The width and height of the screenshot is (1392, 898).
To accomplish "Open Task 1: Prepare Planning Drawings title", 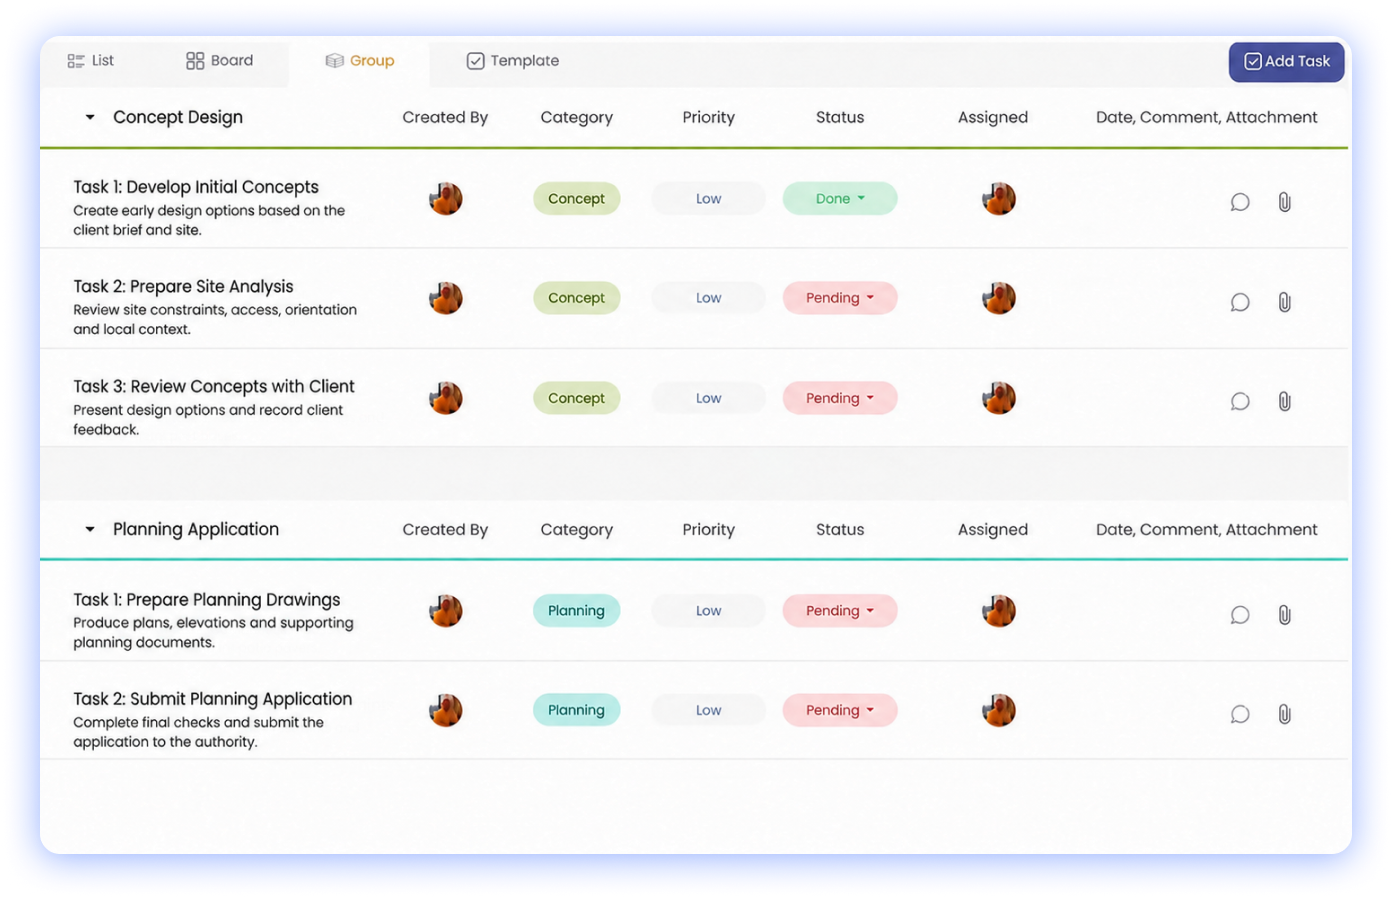I will [x=207, y=600].
